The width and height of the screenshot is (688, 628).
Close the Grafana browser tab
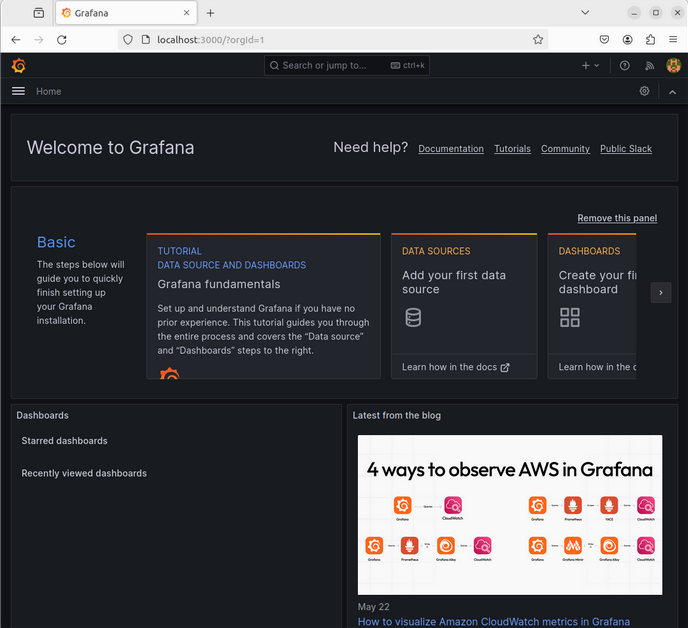186,13
